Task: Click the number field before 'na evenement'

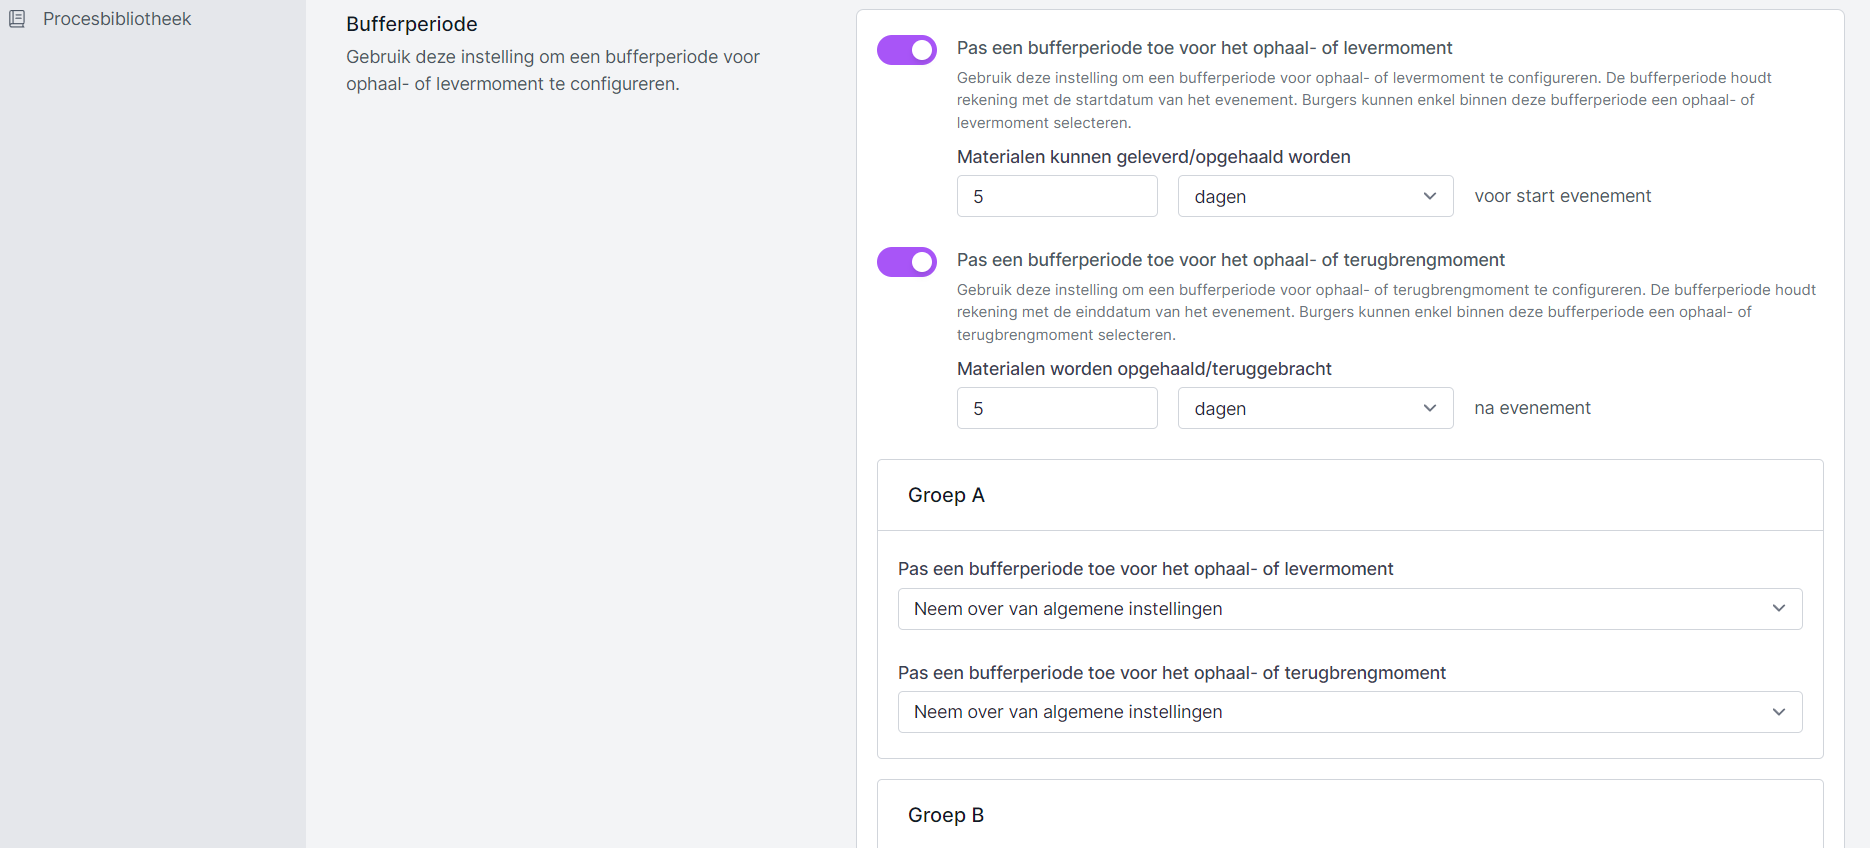Action: tap(1056, 409)
